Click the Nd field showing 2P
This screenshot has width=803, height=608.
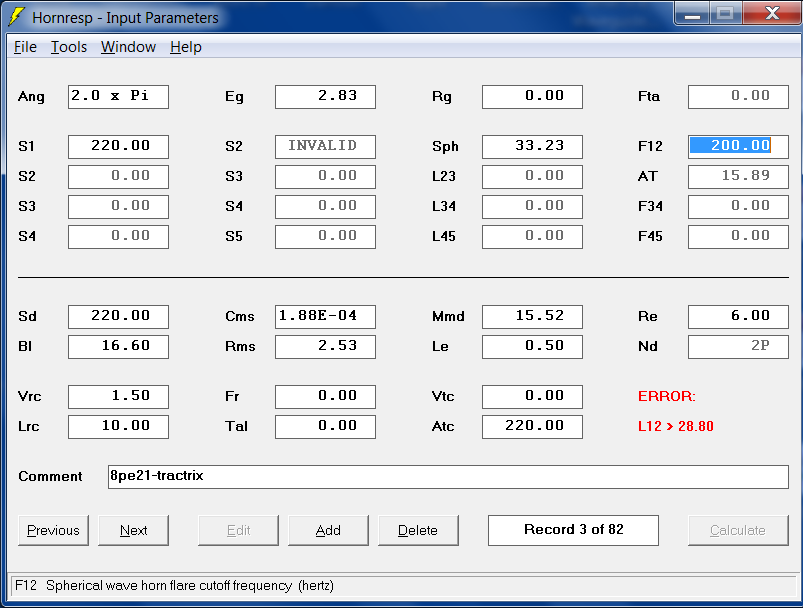(x=738, y=347)
